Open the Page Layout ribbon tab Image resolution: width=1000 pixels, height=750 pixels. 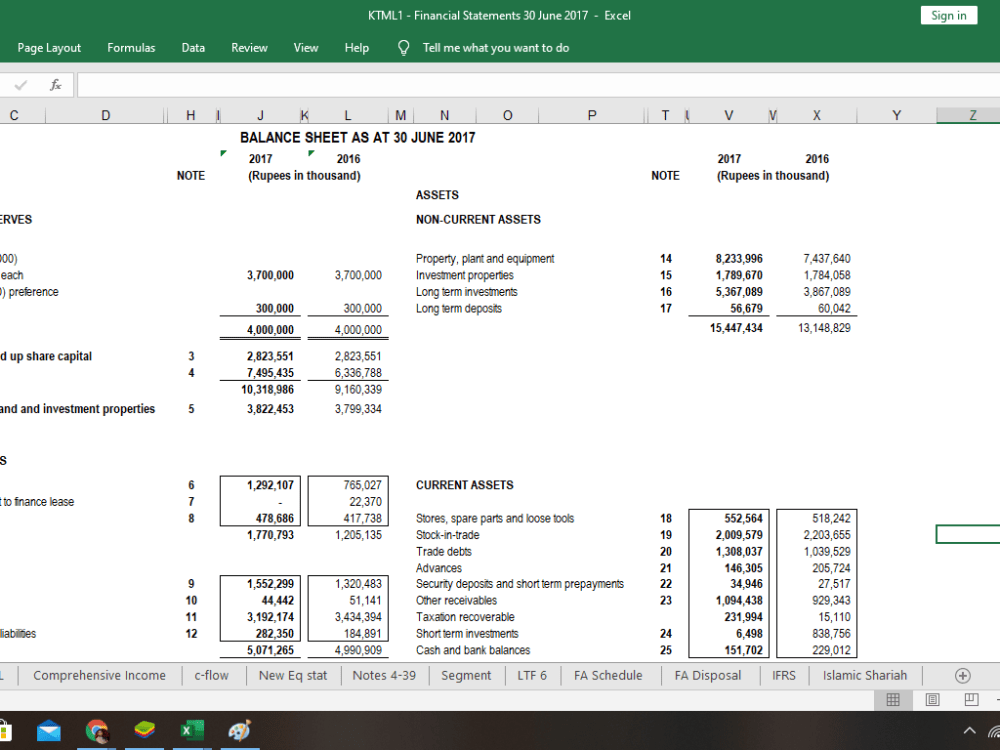(49, 48)
